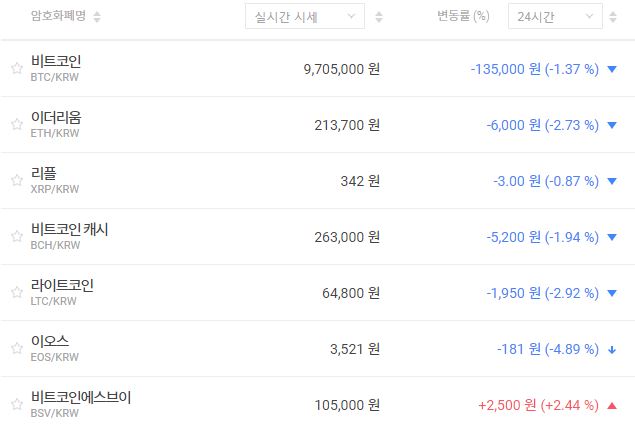This screenshot has width=635, height=427.
Task: Click the red up triangle for BSV
Action: click(612, 405)
